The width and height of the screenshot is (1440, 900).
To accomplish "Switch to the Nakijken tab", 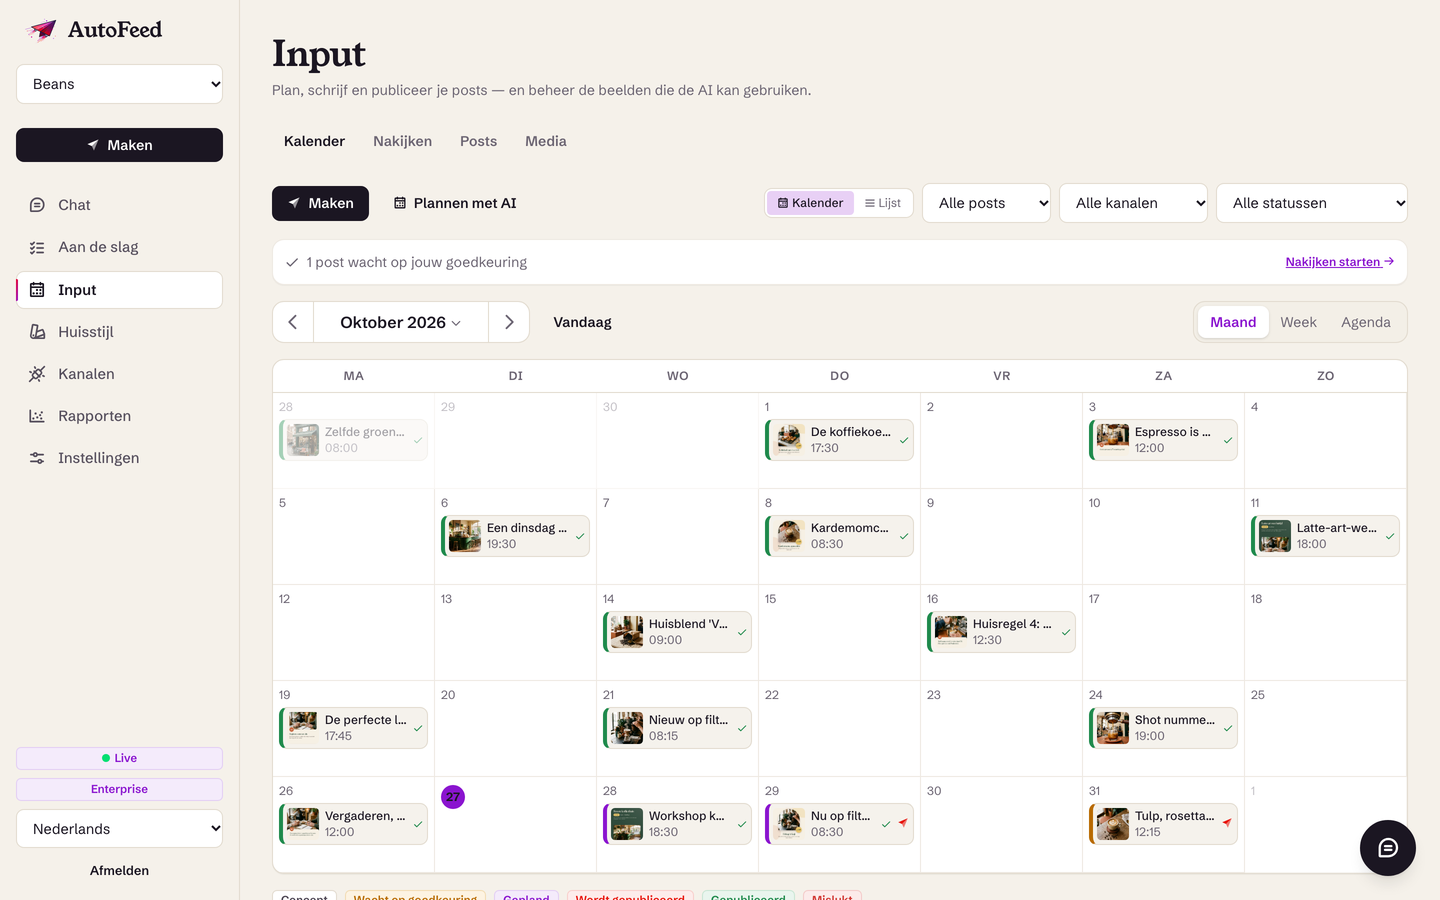I will [402, 141].
